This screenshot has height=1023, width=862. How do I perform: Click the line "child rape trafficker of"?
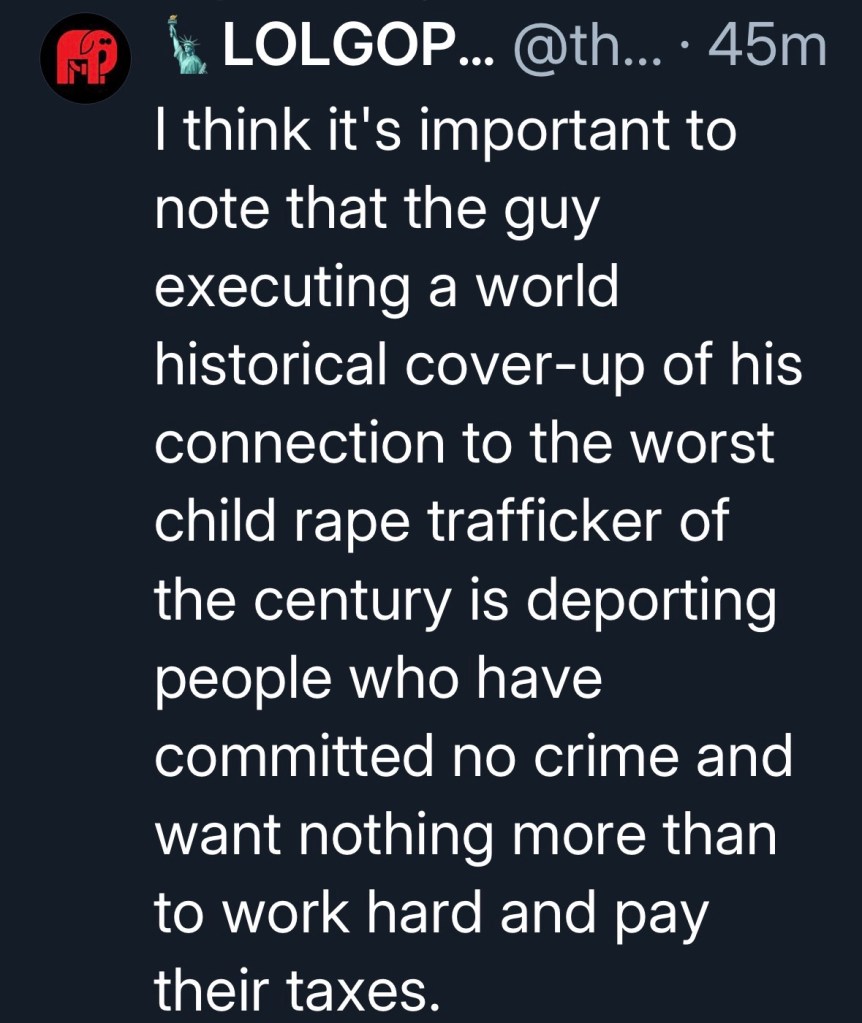click(x=441, y=521)
